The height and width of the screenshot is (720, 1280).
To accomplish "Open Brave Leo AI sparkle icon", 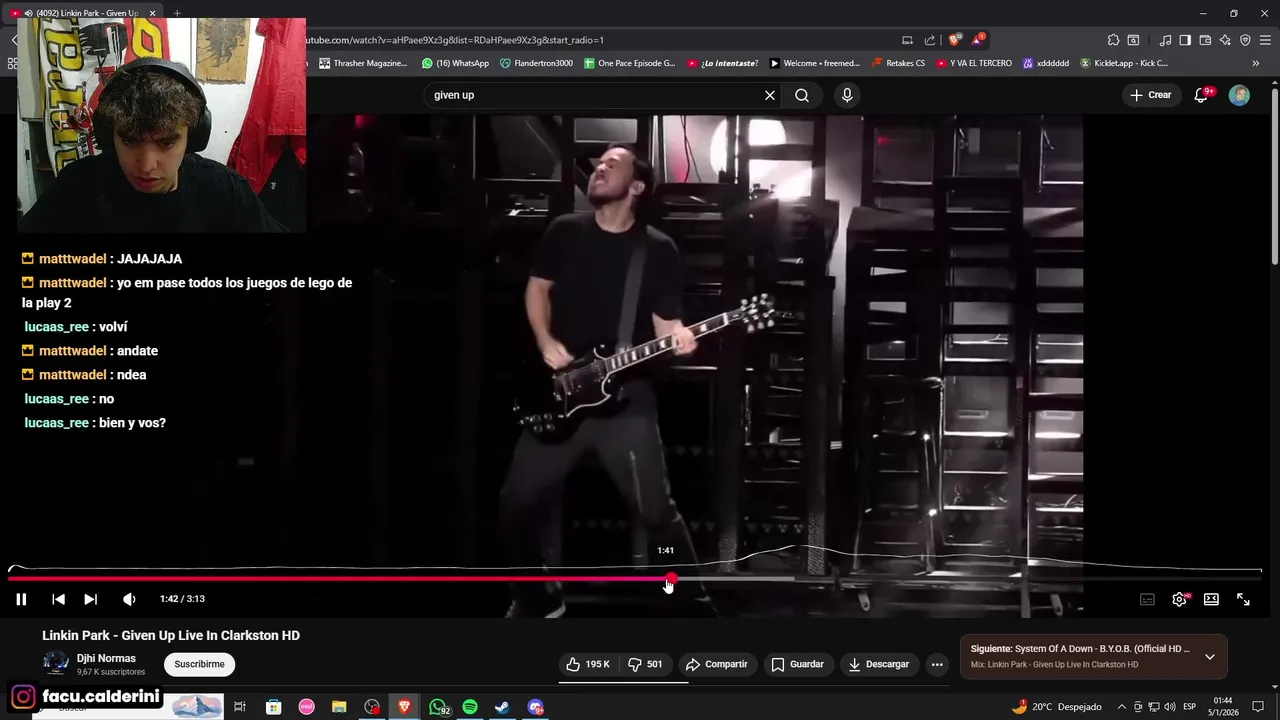I will click(x=1225, y=40).
